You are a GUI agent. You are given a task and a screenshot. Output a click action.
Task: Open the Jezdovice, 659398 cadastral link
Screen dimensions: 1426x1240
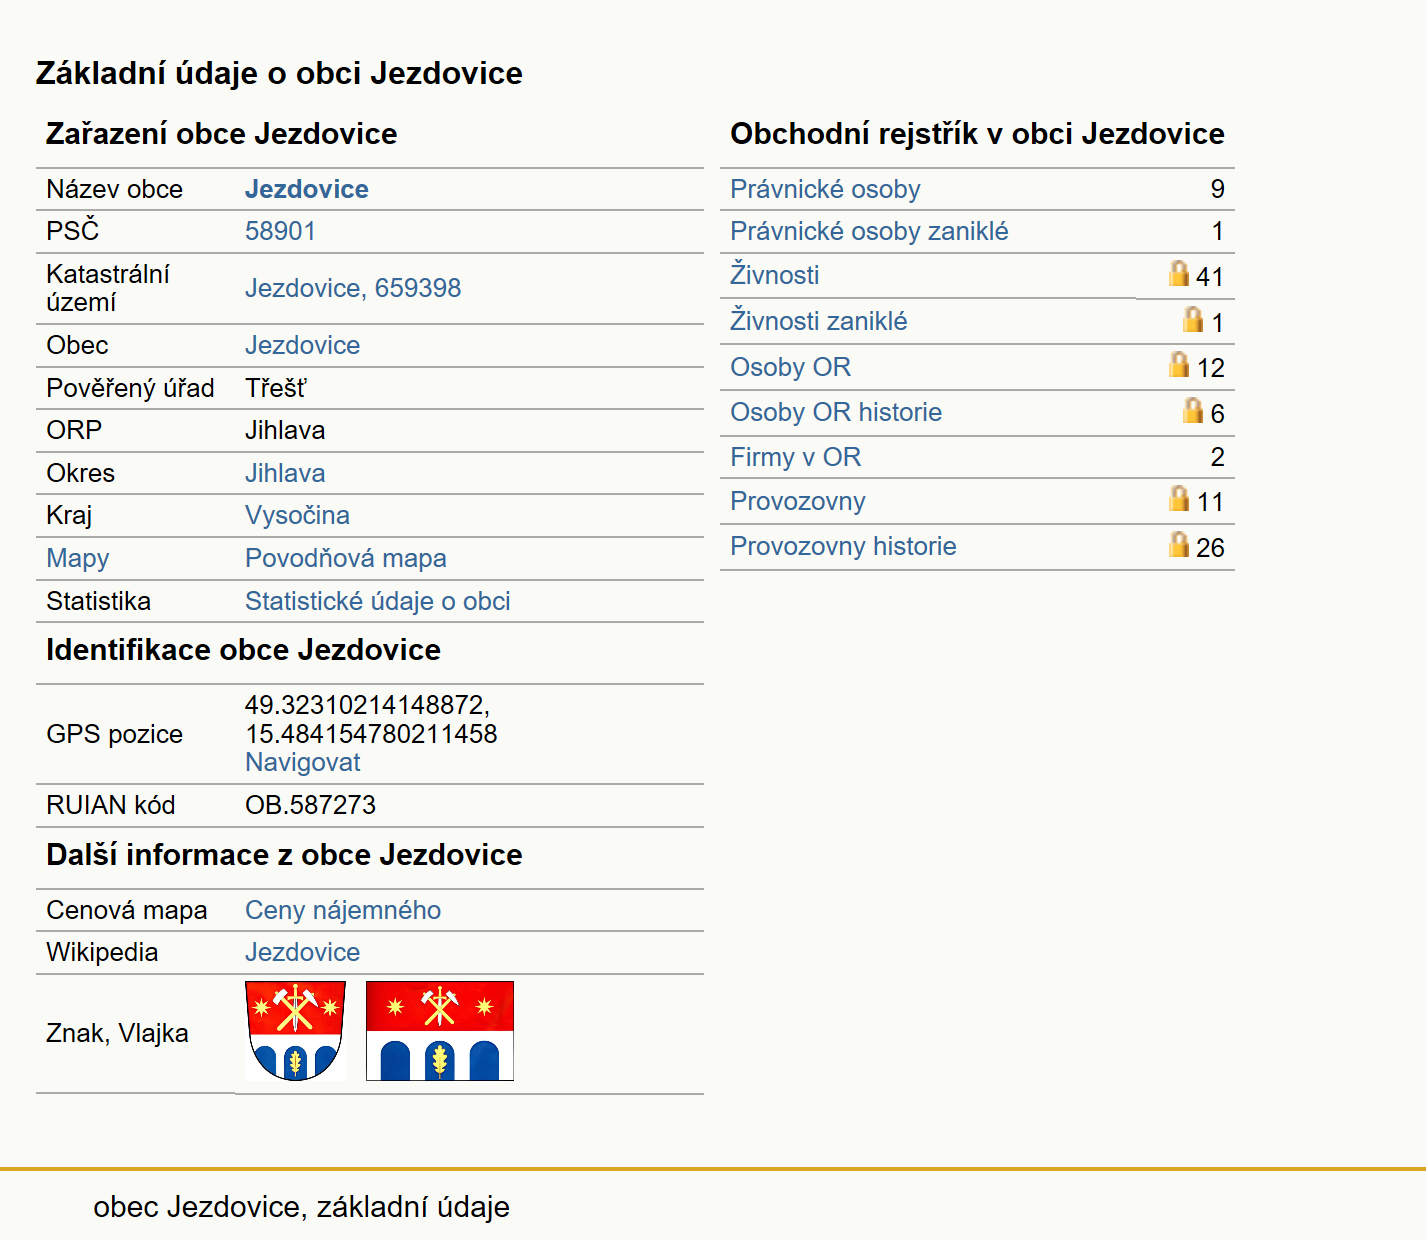click(x=353, y=288)
